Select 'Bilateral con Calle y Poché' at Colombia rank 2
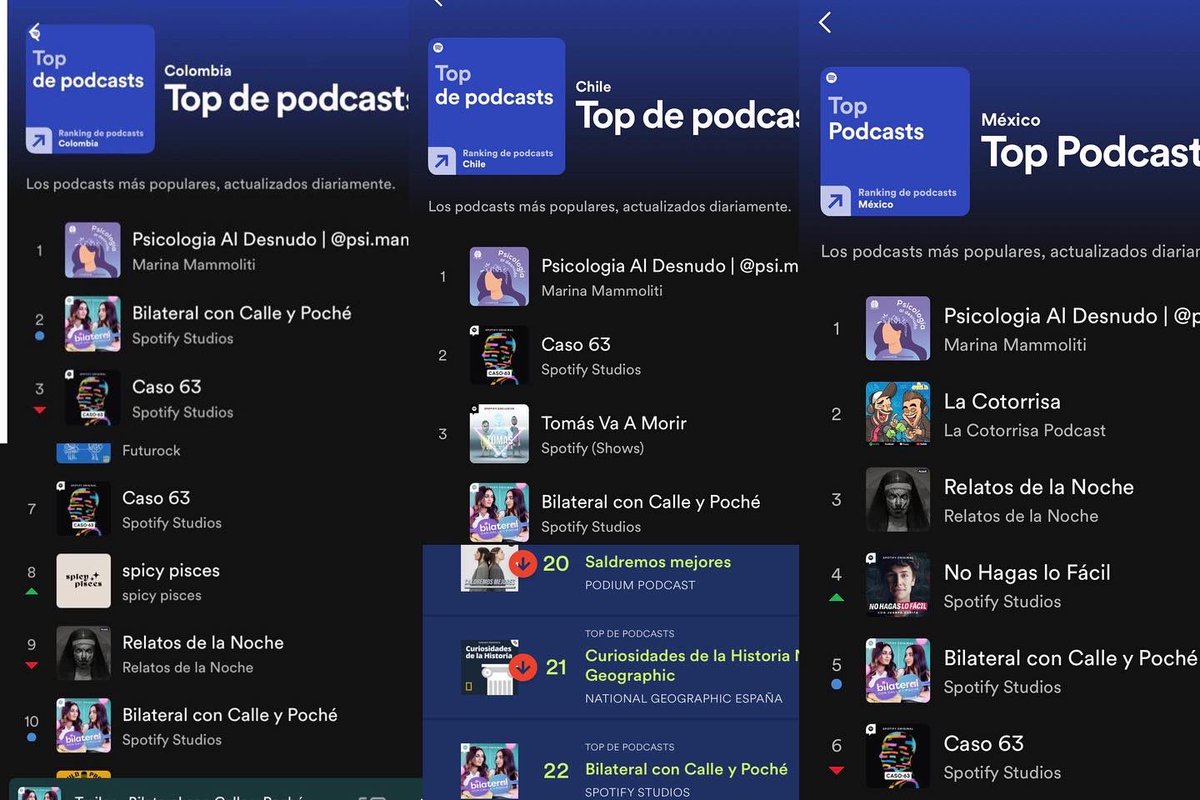1200x800 pixels. point(242,313)
